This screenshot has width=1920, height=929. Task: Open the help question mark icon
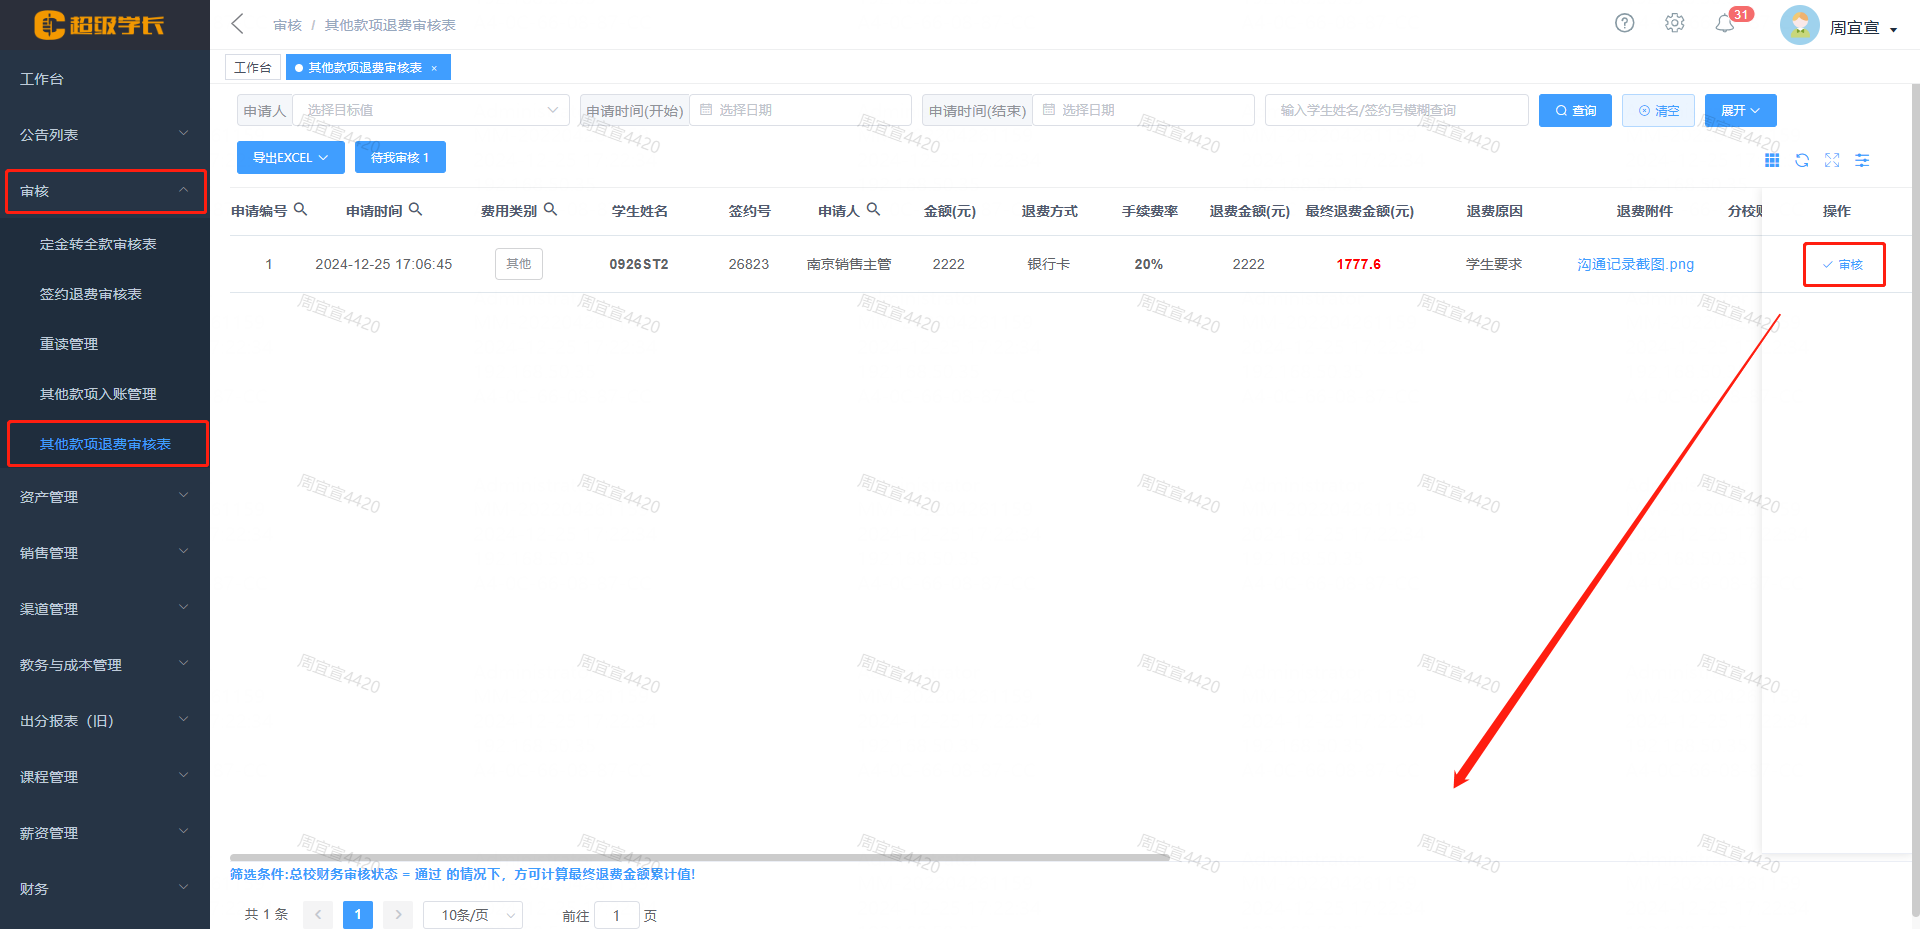tap(1624, 23)
